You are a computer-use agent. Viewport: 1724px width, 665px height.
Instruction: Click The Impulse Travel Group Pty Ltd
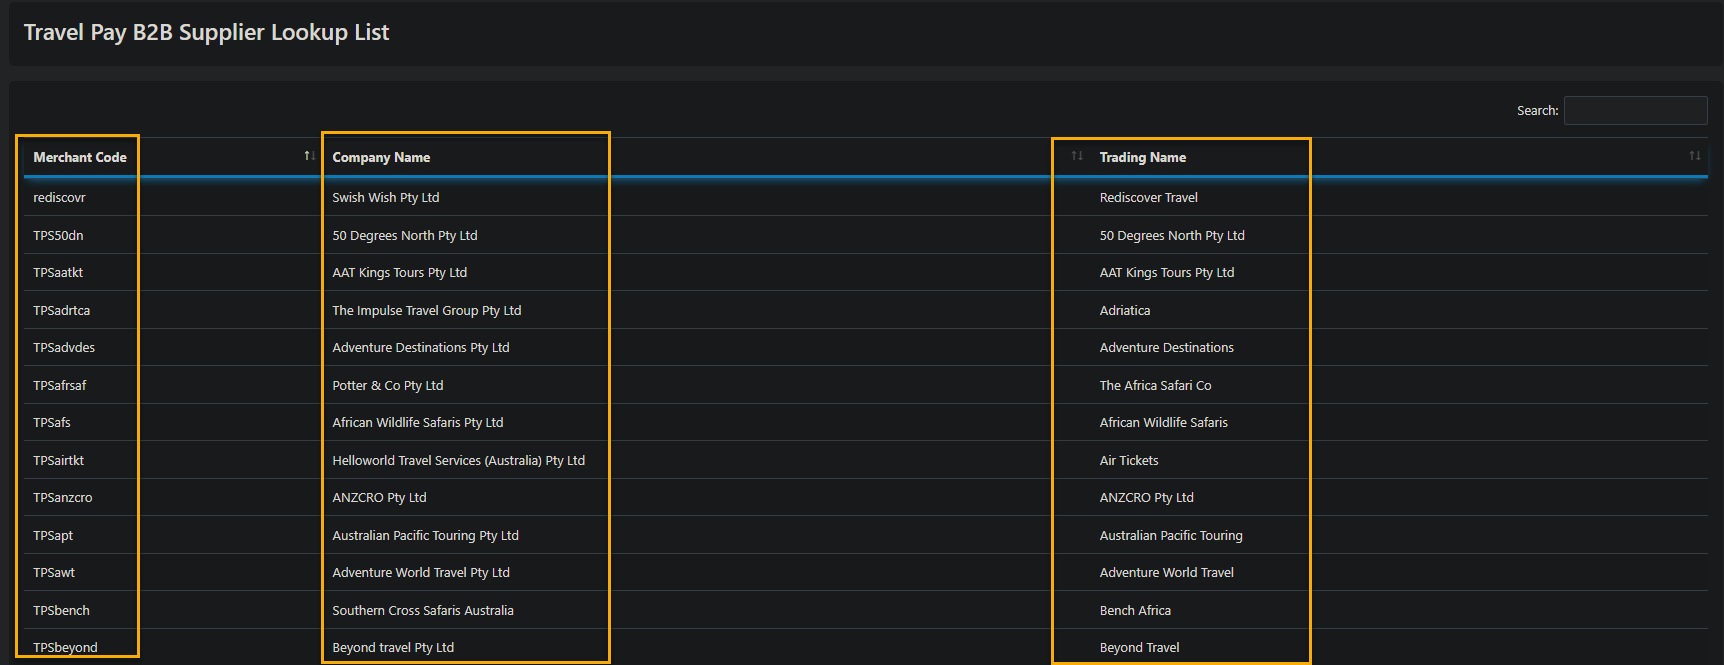click(x=426, y=311)
